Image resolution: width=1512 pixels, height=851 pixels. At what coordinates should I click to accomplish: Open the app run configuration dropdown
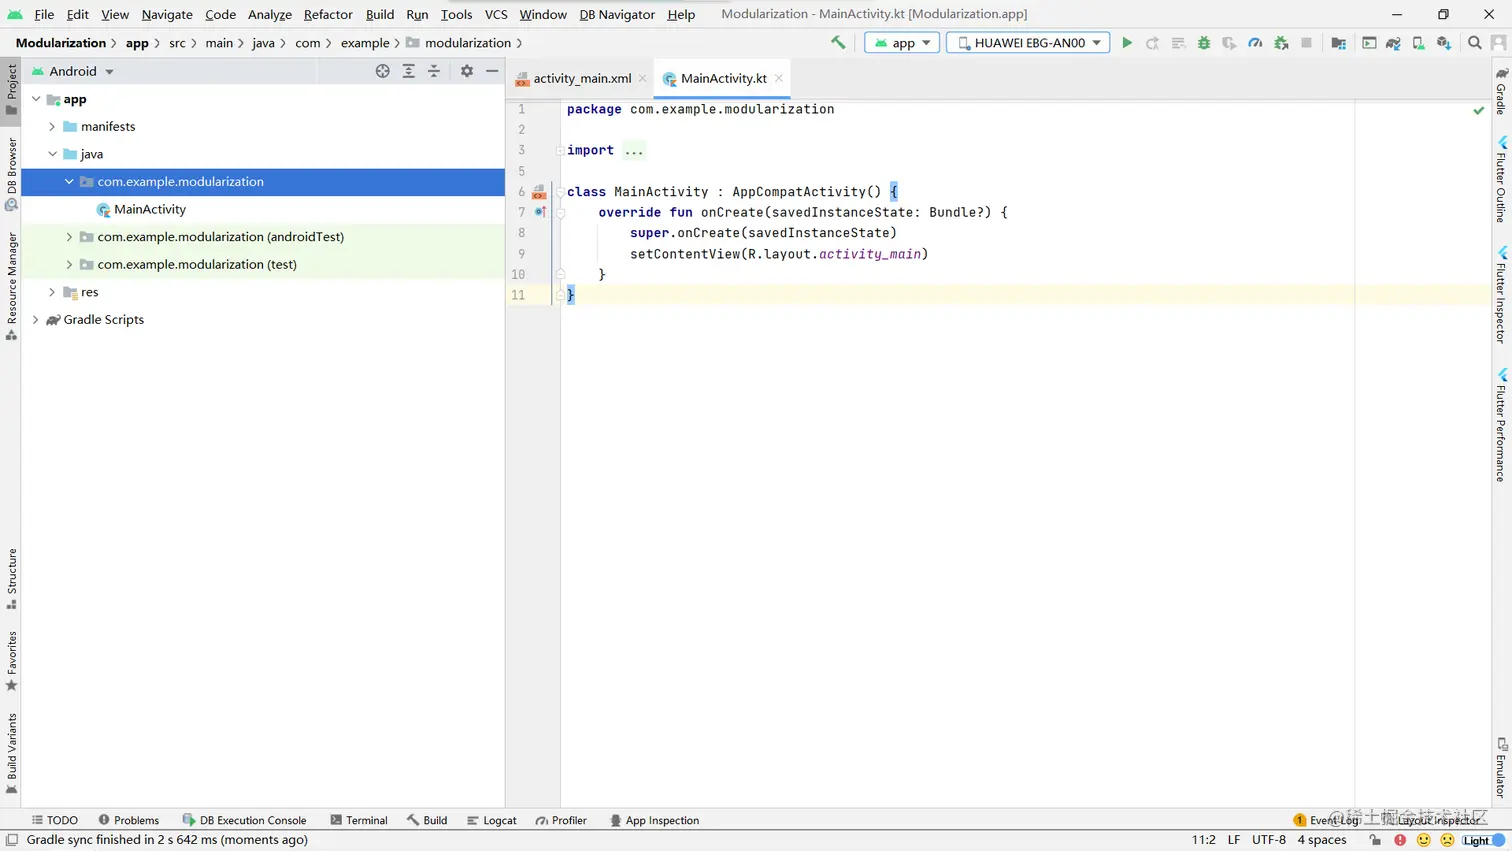click(x=902, y=43)
